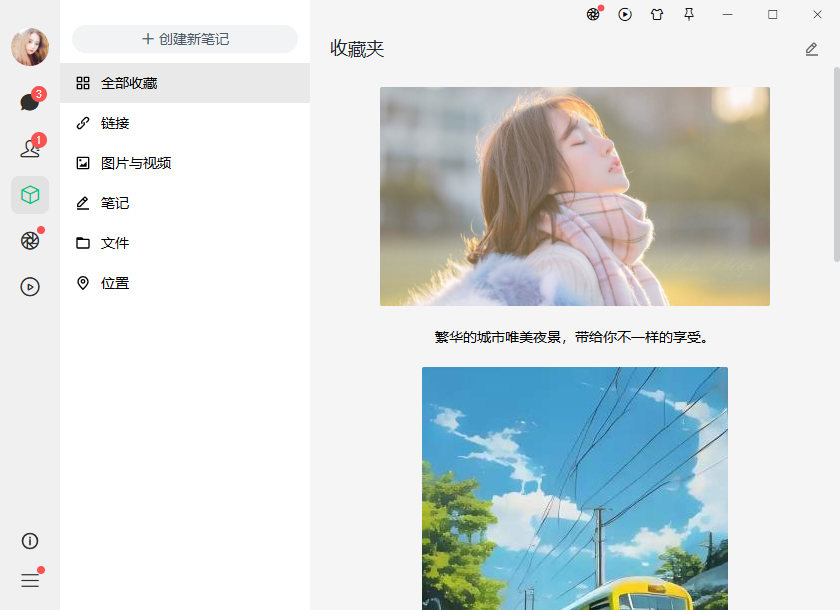Image resolution: width=840 pixels, height=610 pixels.
Task: Select the 链接 category
Action: [185, 123]
